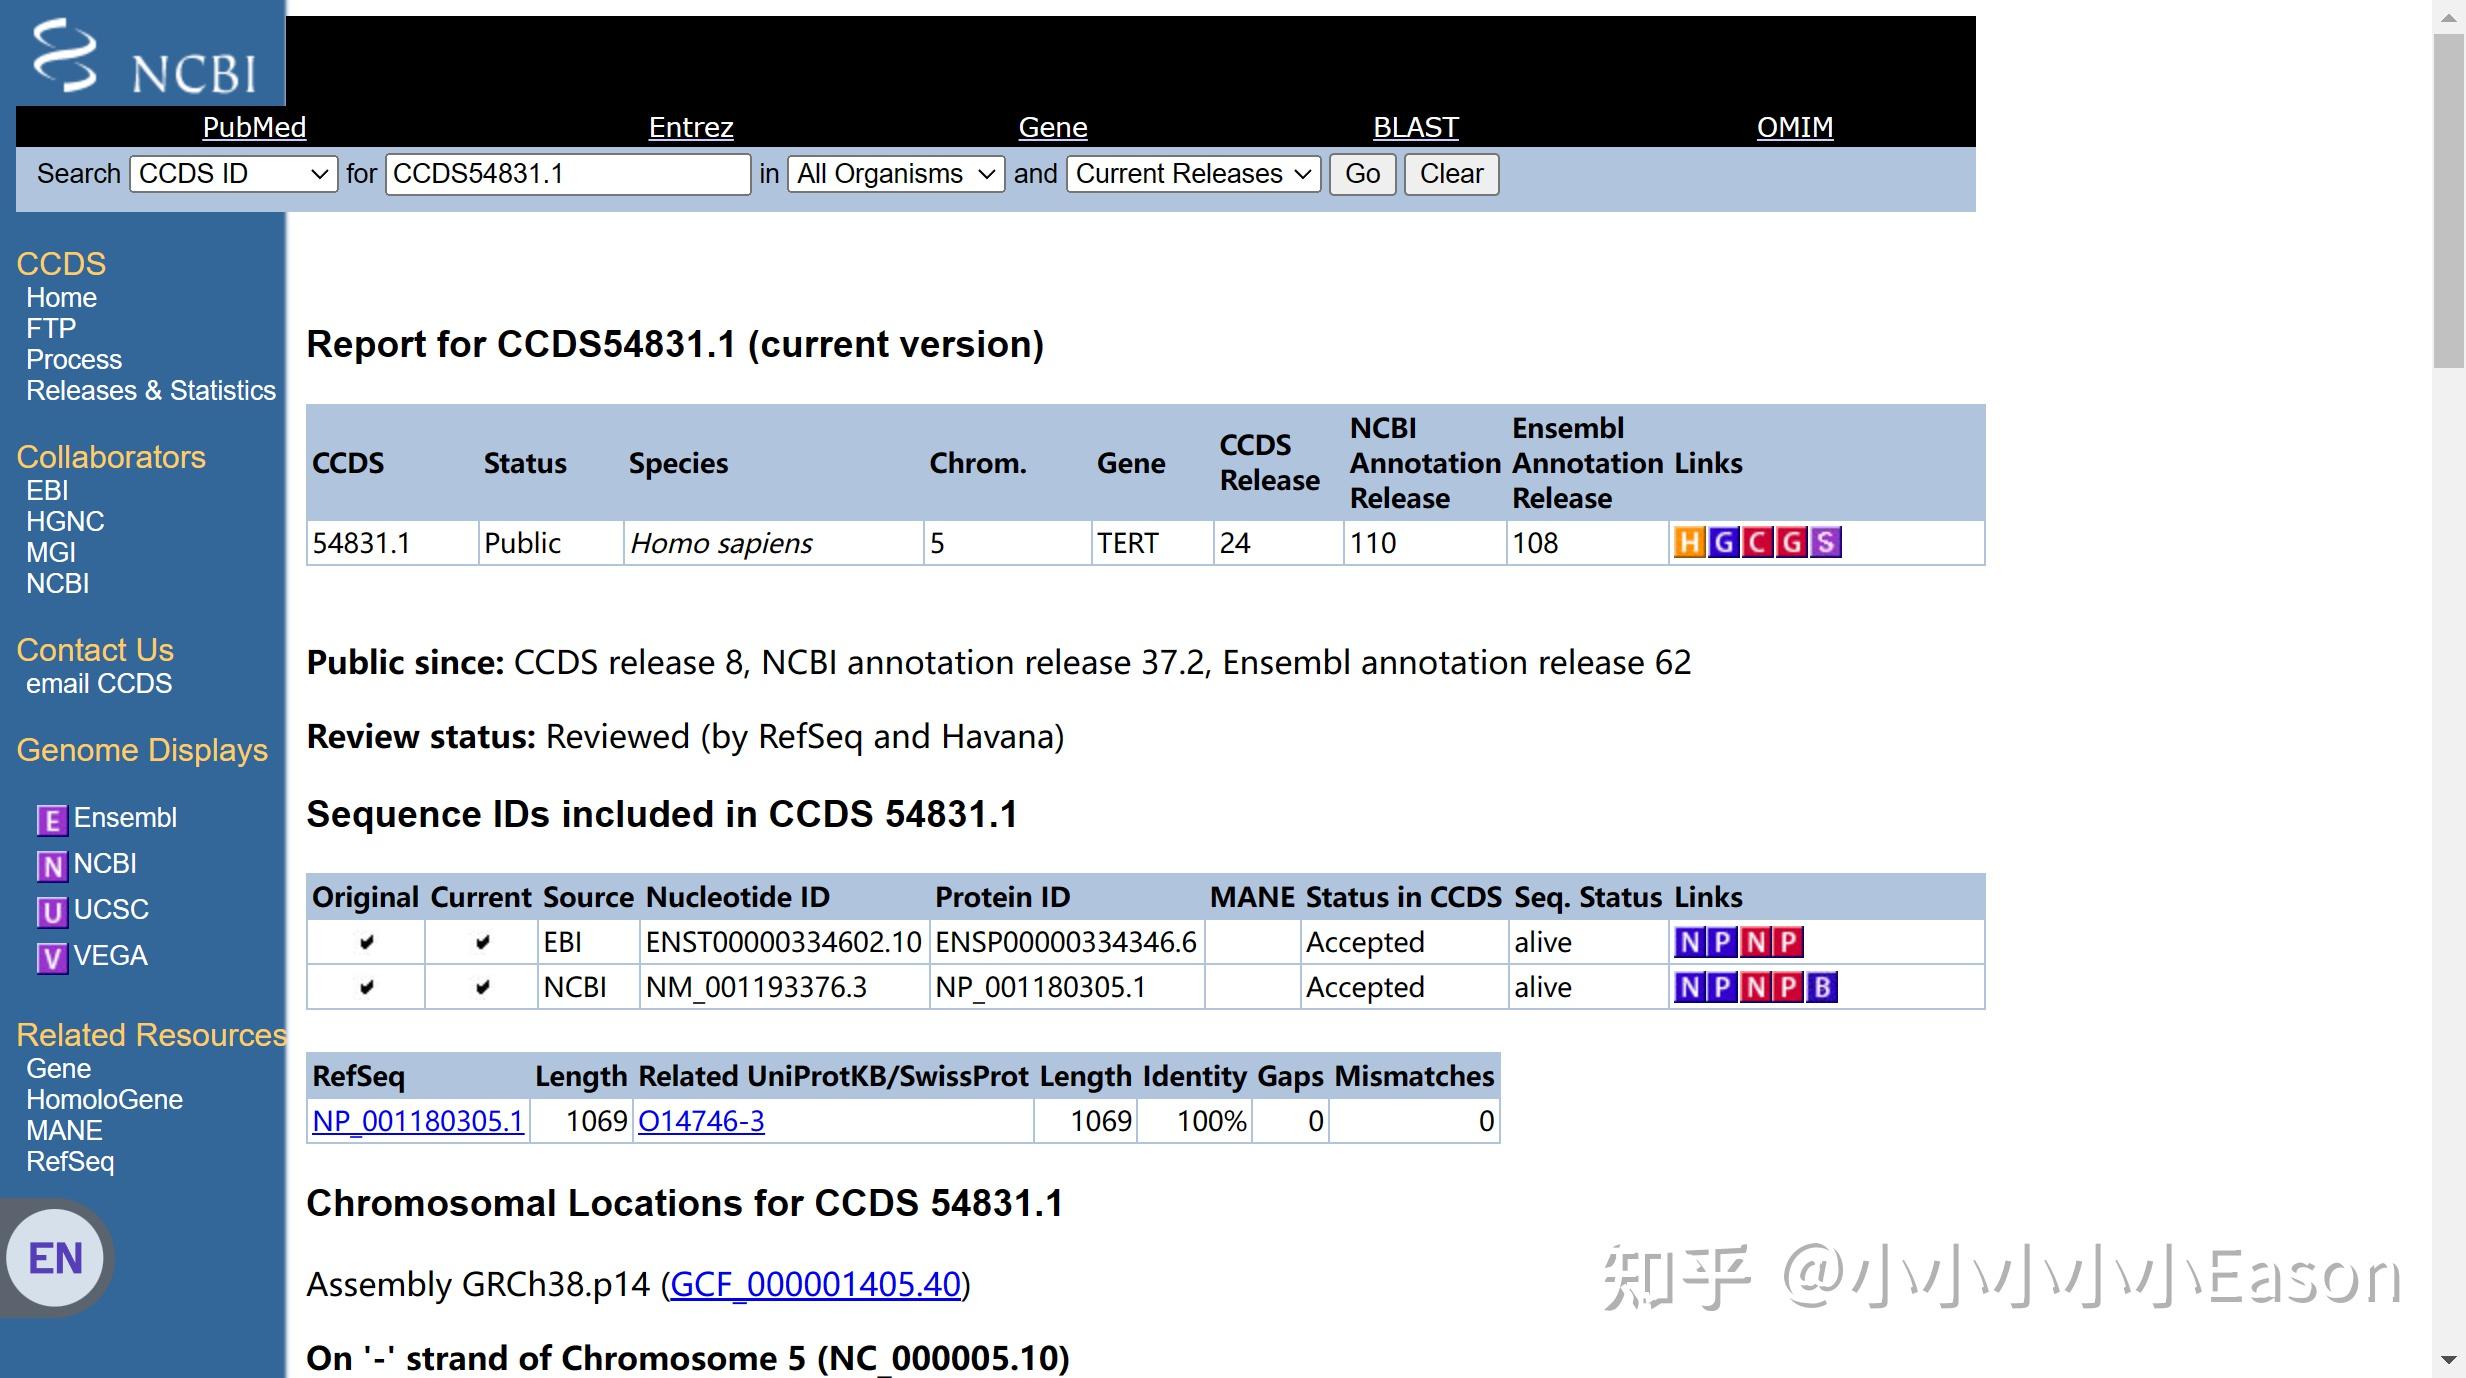This screenshot has width=2466, height=1378.
Task: Open the HGNC collaborator link
Action: click(65, 522)
